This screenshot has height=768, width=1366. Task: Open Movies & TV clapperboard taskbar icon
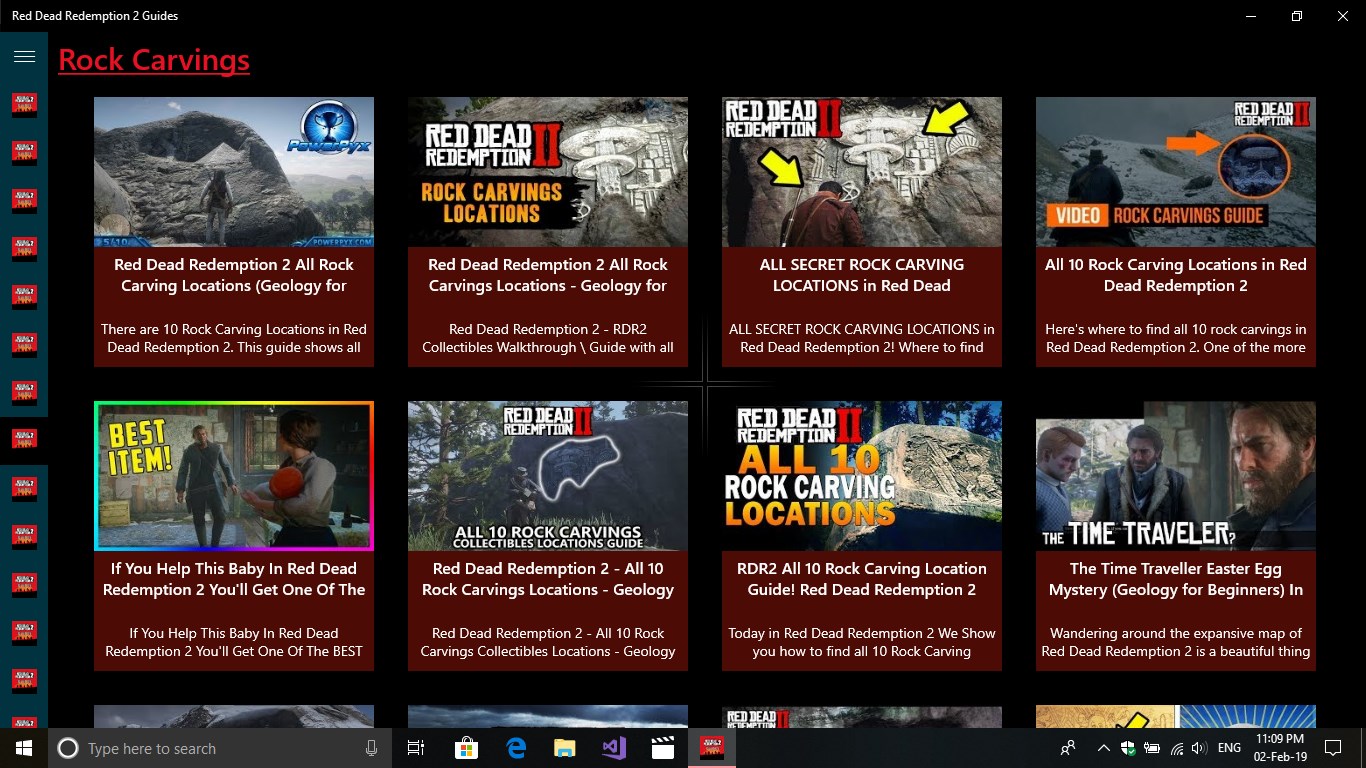662,748
